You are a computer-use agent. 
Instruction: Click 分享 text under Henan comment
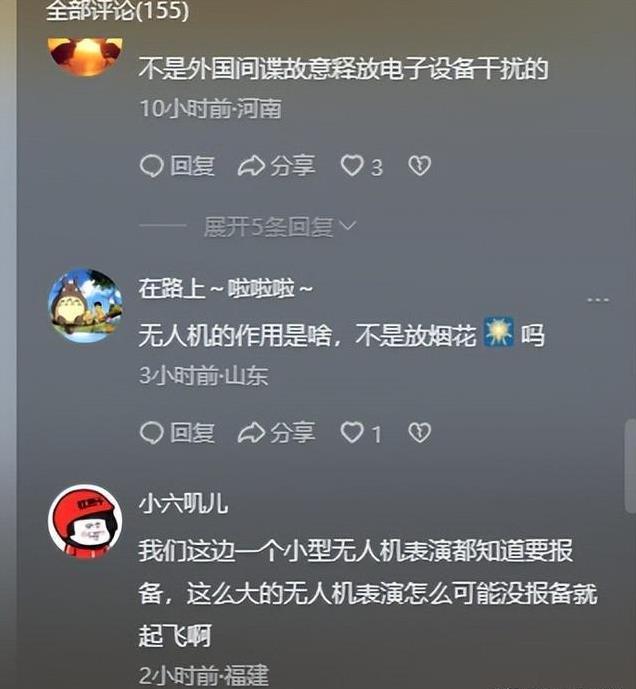[293, 166]
